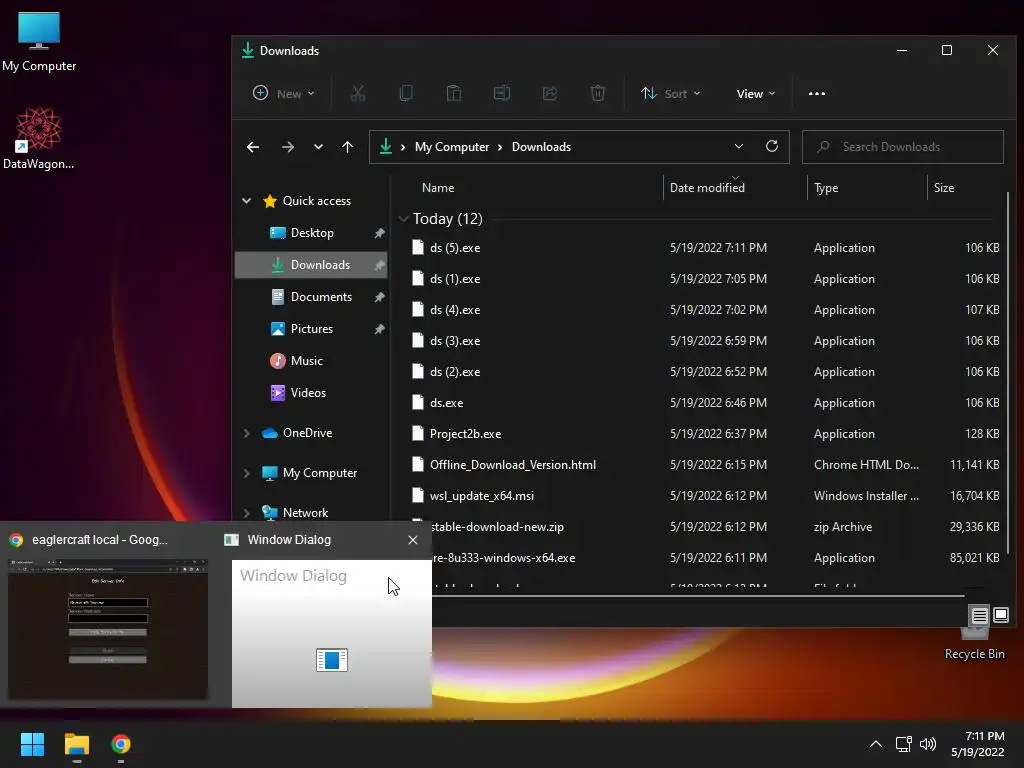Click the eaglercraft local Chrome thumbnail
Image resolution: width=1024 pixels, height=768 pixels.
point(108,628)
